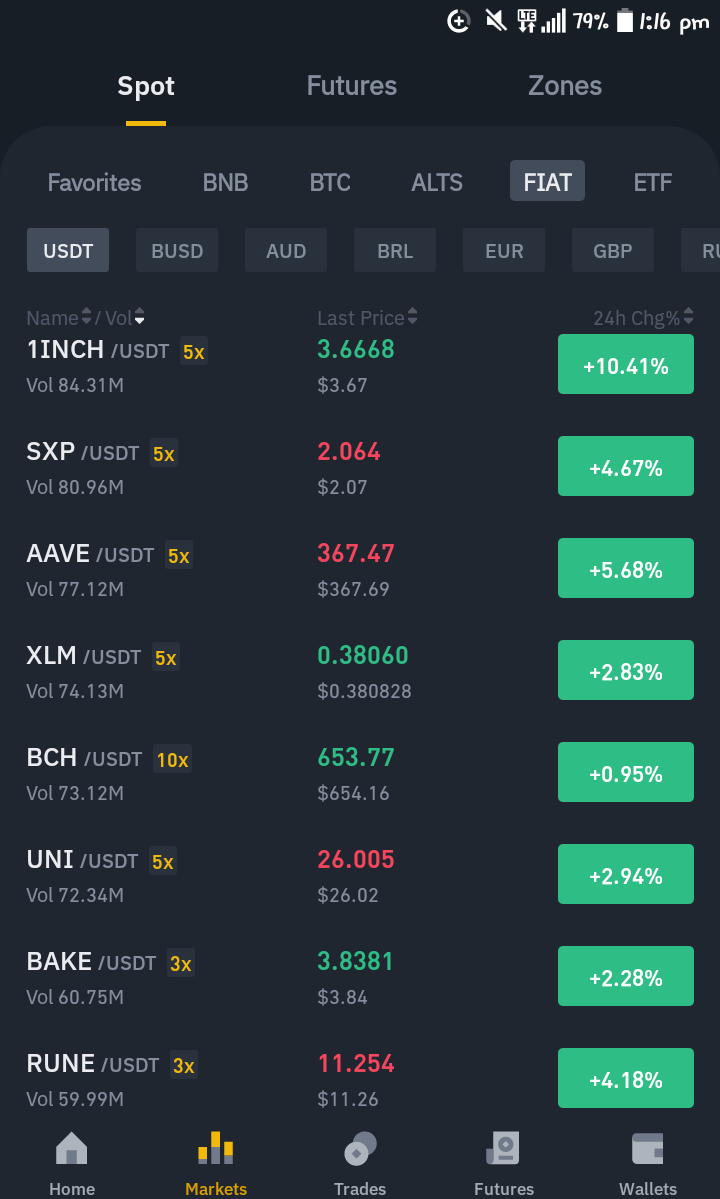Switch to the Futures top tab

pyautogui.click(x=352, y=86)
